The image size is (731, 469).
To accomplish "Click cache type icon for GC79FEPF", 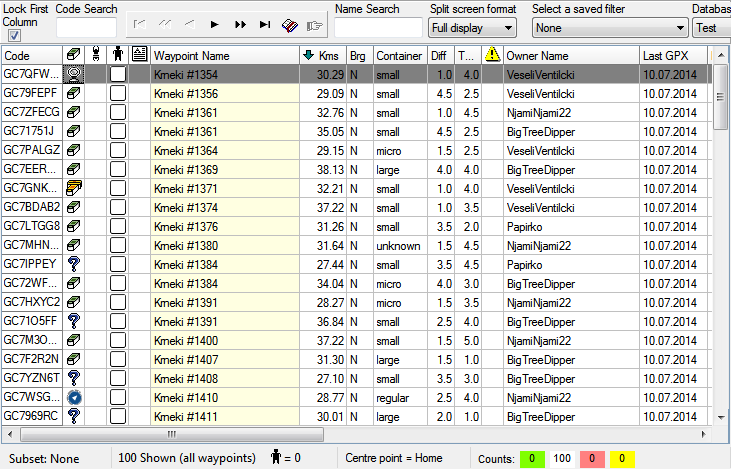I will pos(74,93).
